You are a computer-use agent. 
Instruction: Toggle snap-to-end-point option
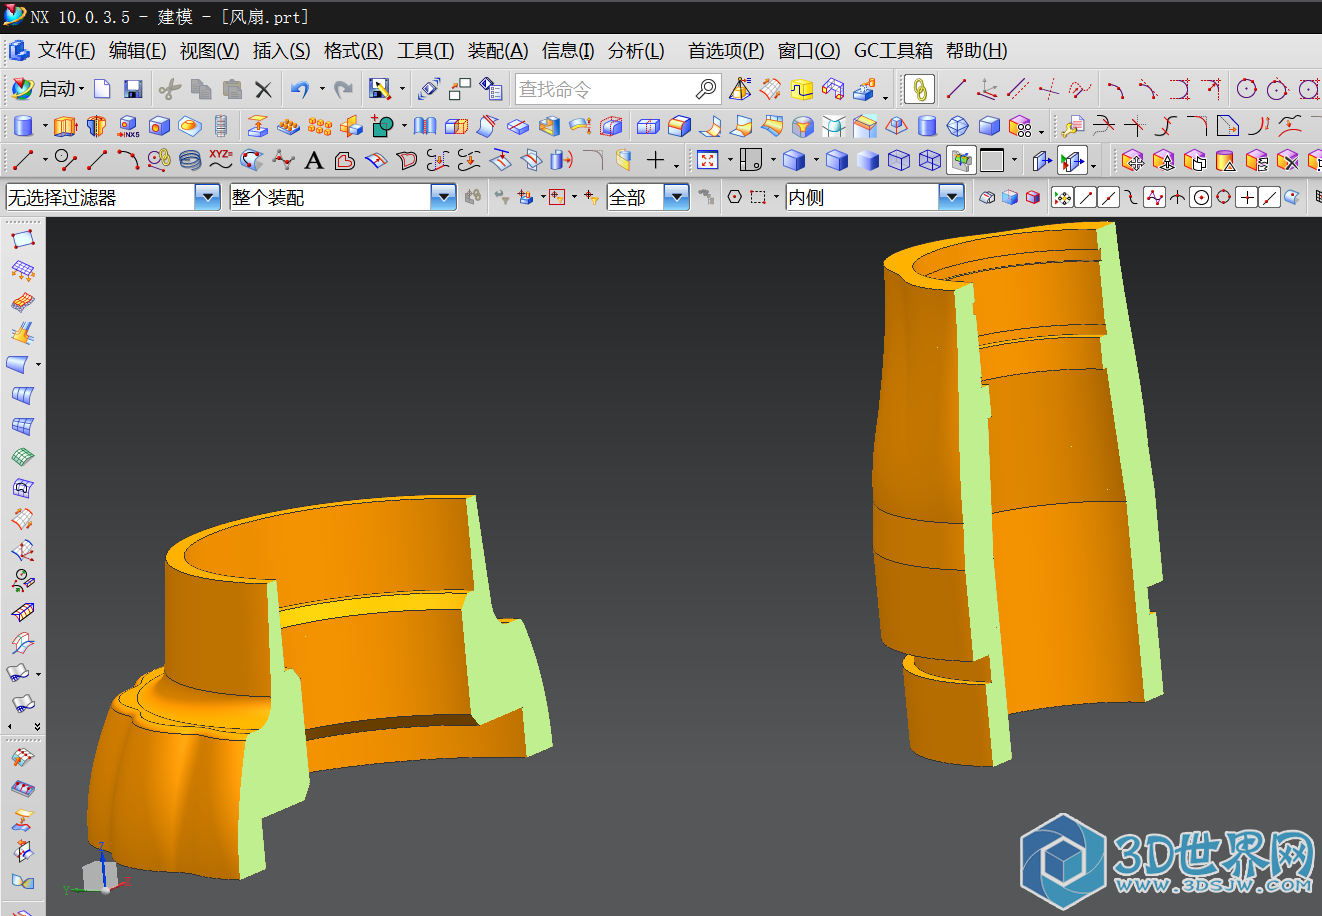1086,198
